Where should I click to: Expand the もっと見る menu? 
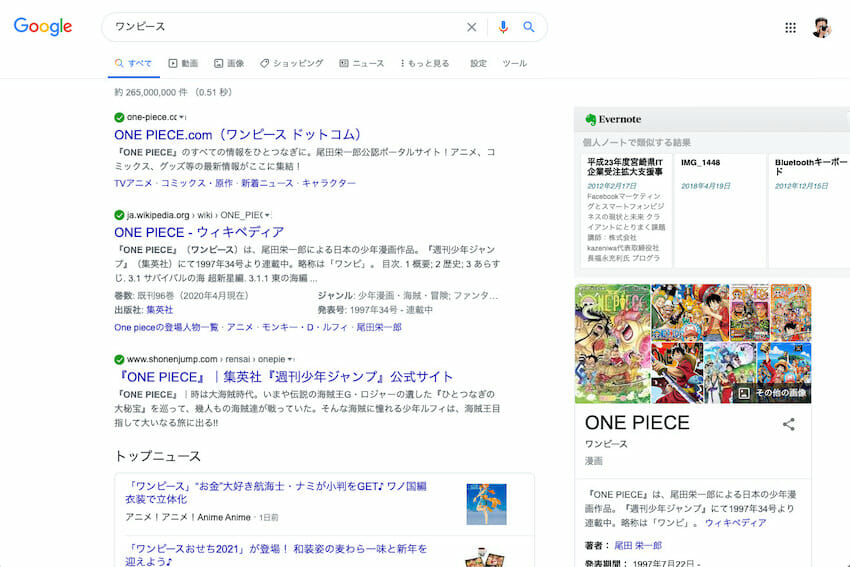(x=425, y=63)
